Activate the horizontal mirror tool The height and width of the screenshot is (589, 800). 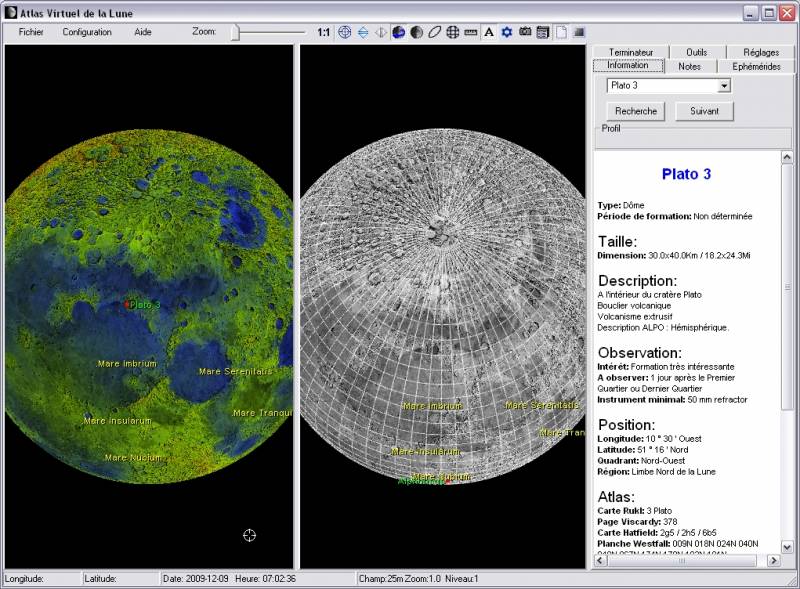(379, 32)
